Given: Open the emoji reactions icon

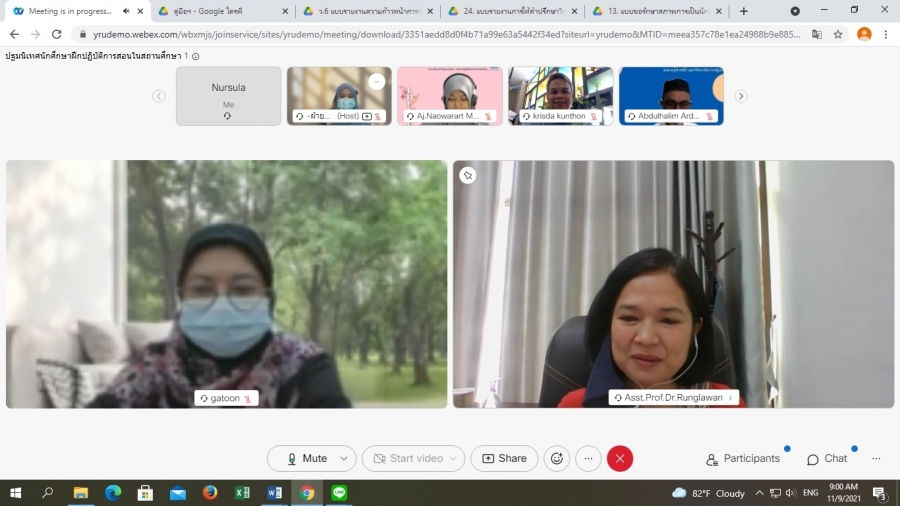Looking at the screenshot, I should coord(557,458).
